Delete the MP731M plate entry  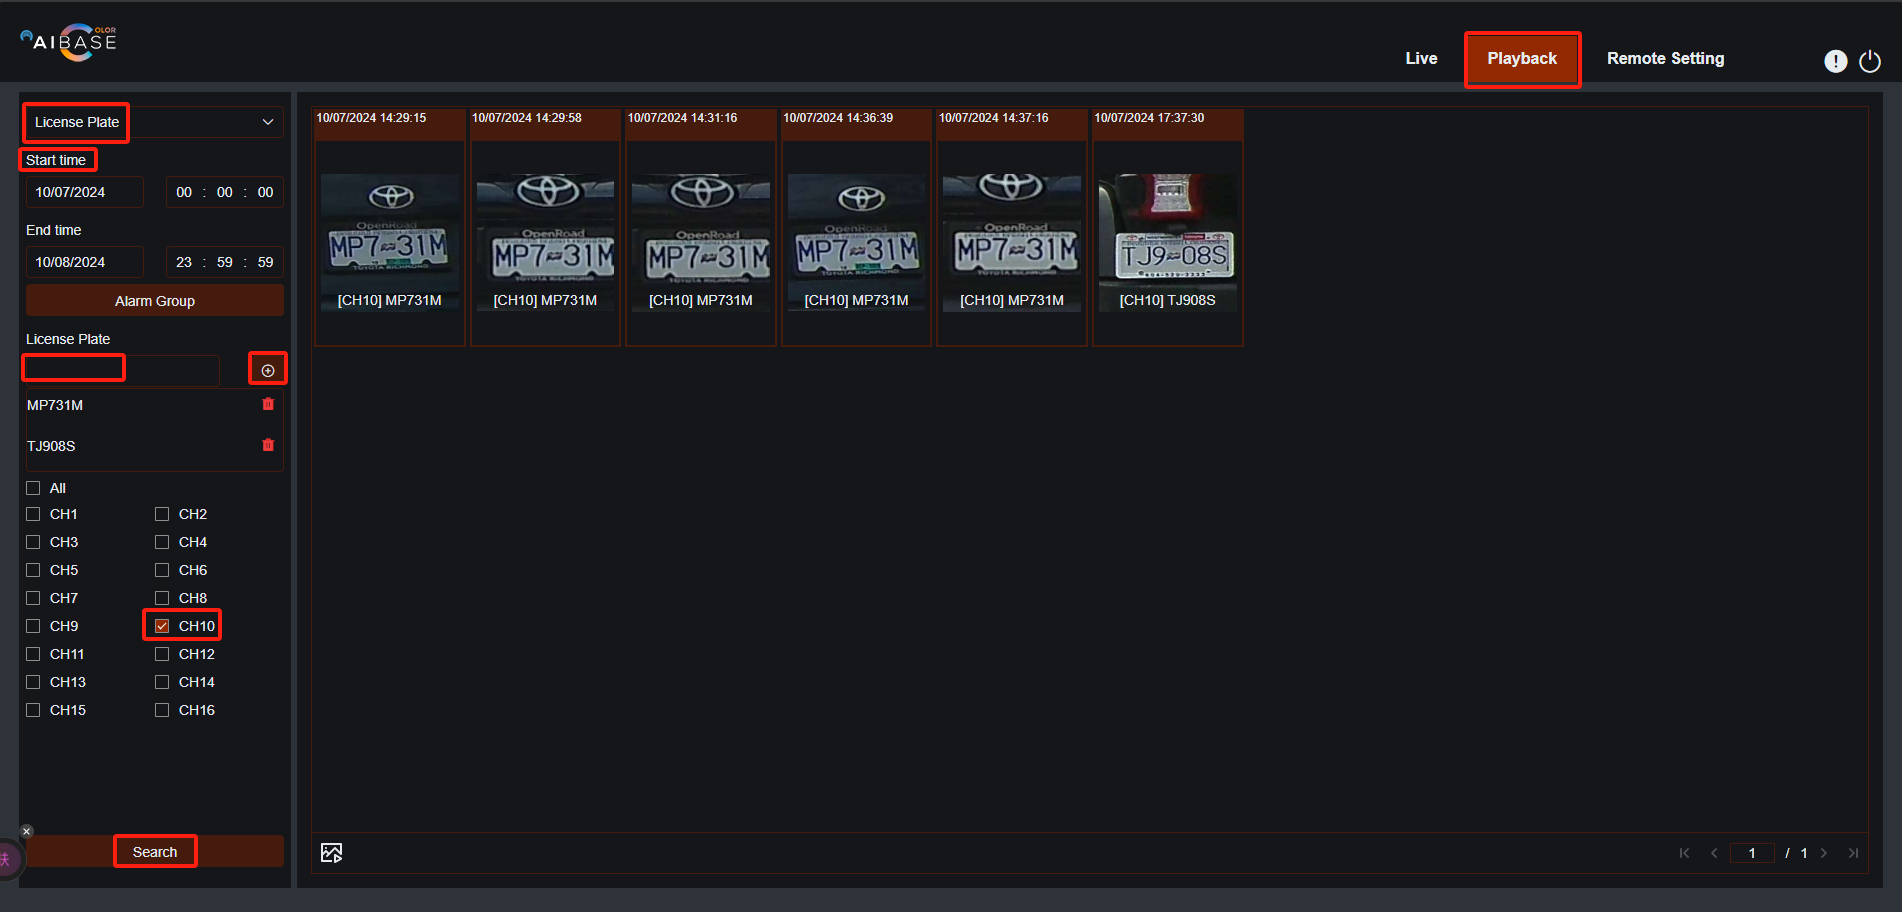pyautogui.click(x=268, y=404)
